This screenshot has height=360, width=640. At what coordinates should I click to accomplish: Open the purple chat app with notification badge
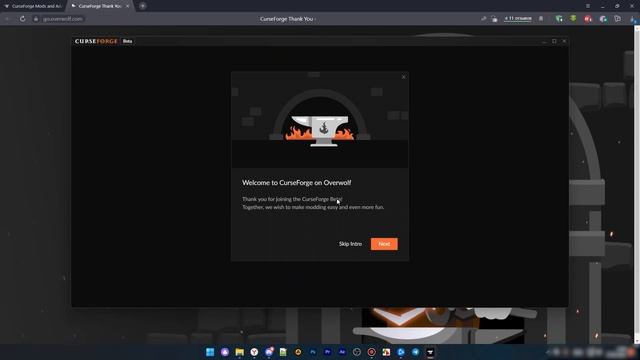(x=269, y=352)
